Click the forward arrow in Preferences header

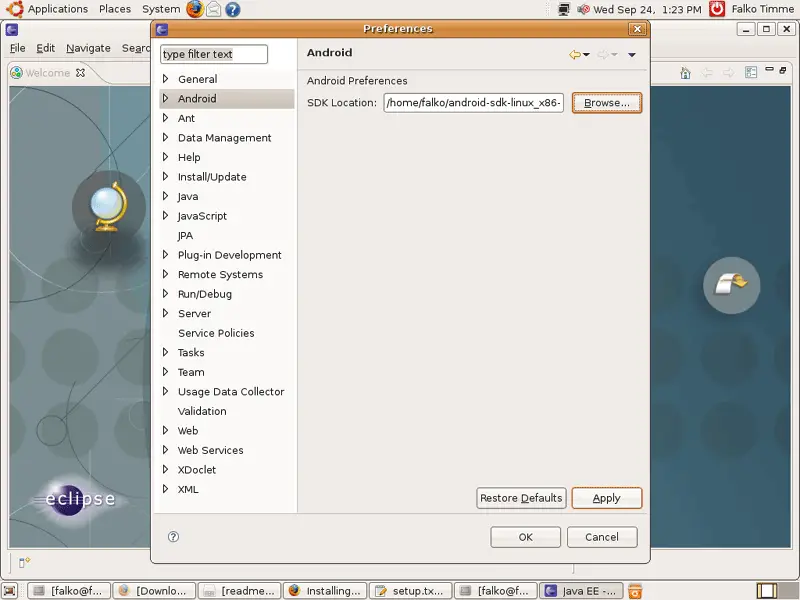[x=603, y=55]
